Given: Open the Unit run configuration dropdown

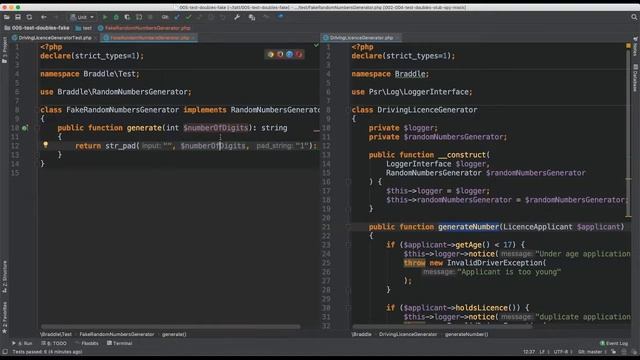Looking at the screenshot, I should point(82,17).
